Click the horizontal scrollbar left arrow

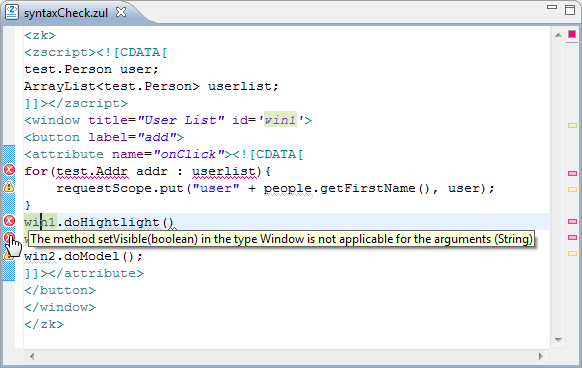(x=32, y=356)
